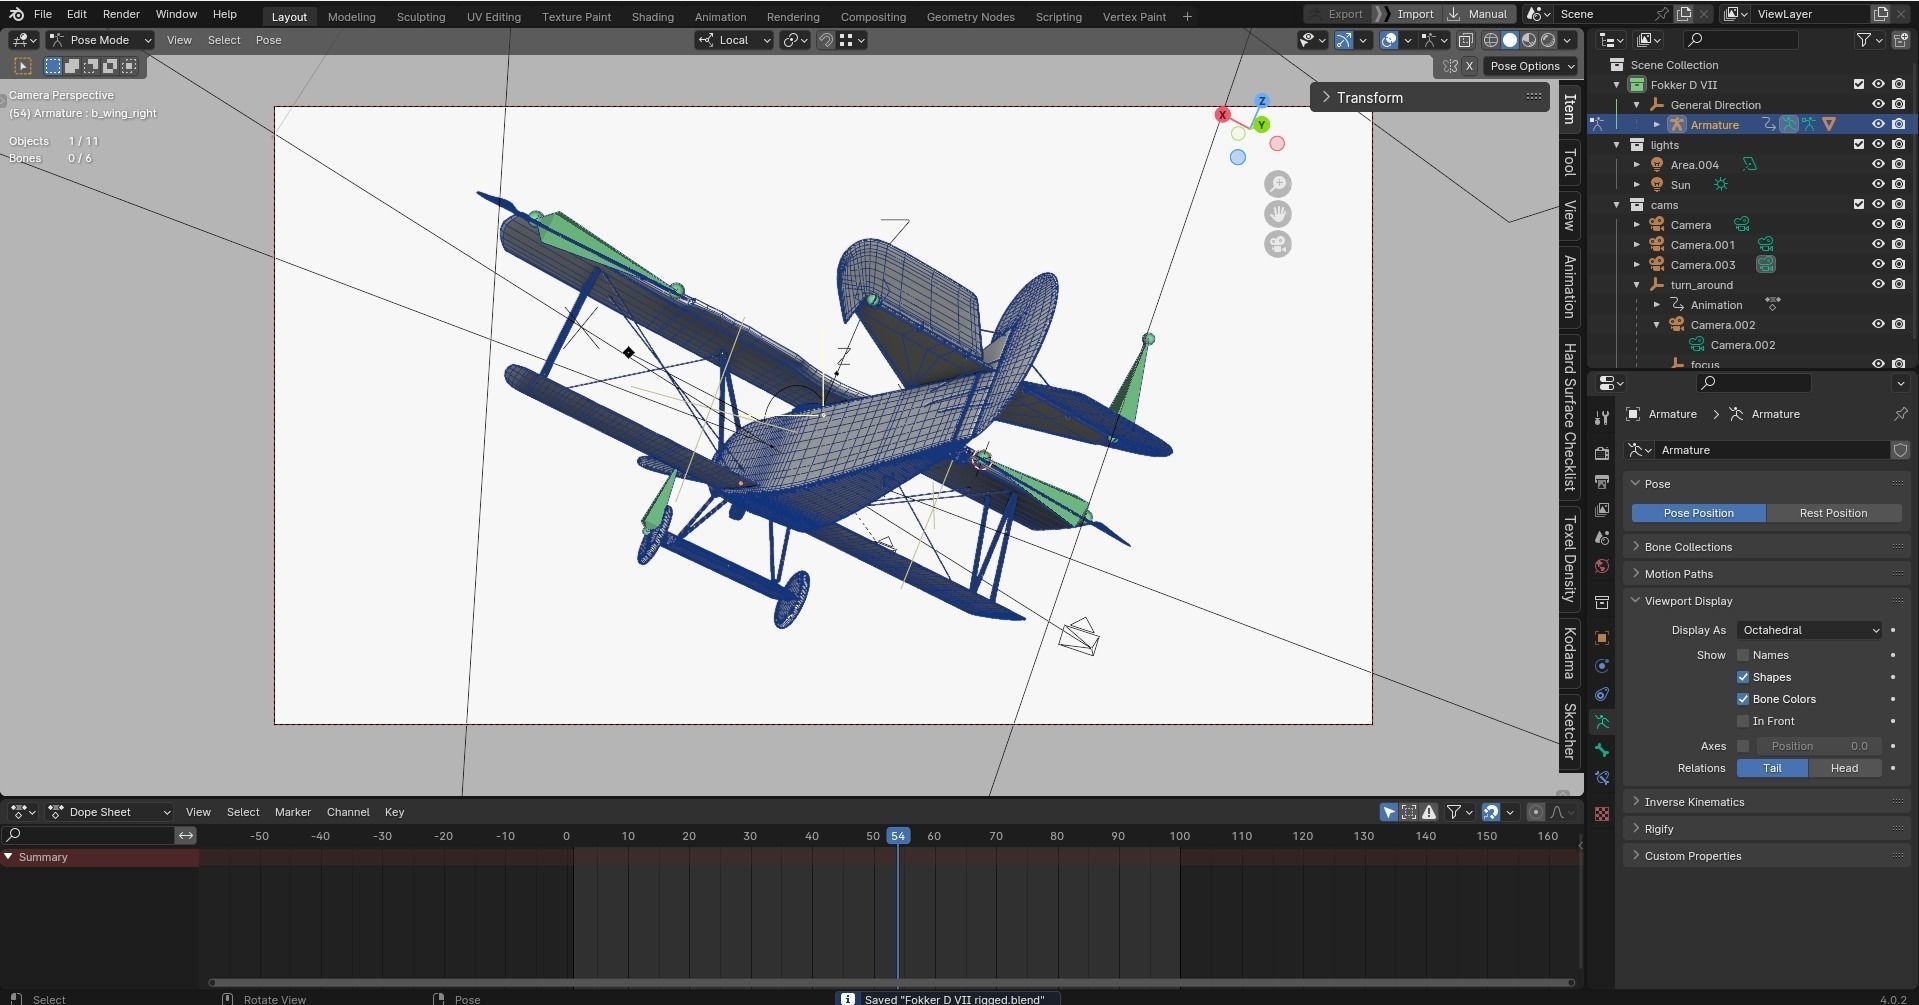This screenshot has width=1919, height=1005.
Task: Switch to material preview shading
Action: tap(1529, 40)
